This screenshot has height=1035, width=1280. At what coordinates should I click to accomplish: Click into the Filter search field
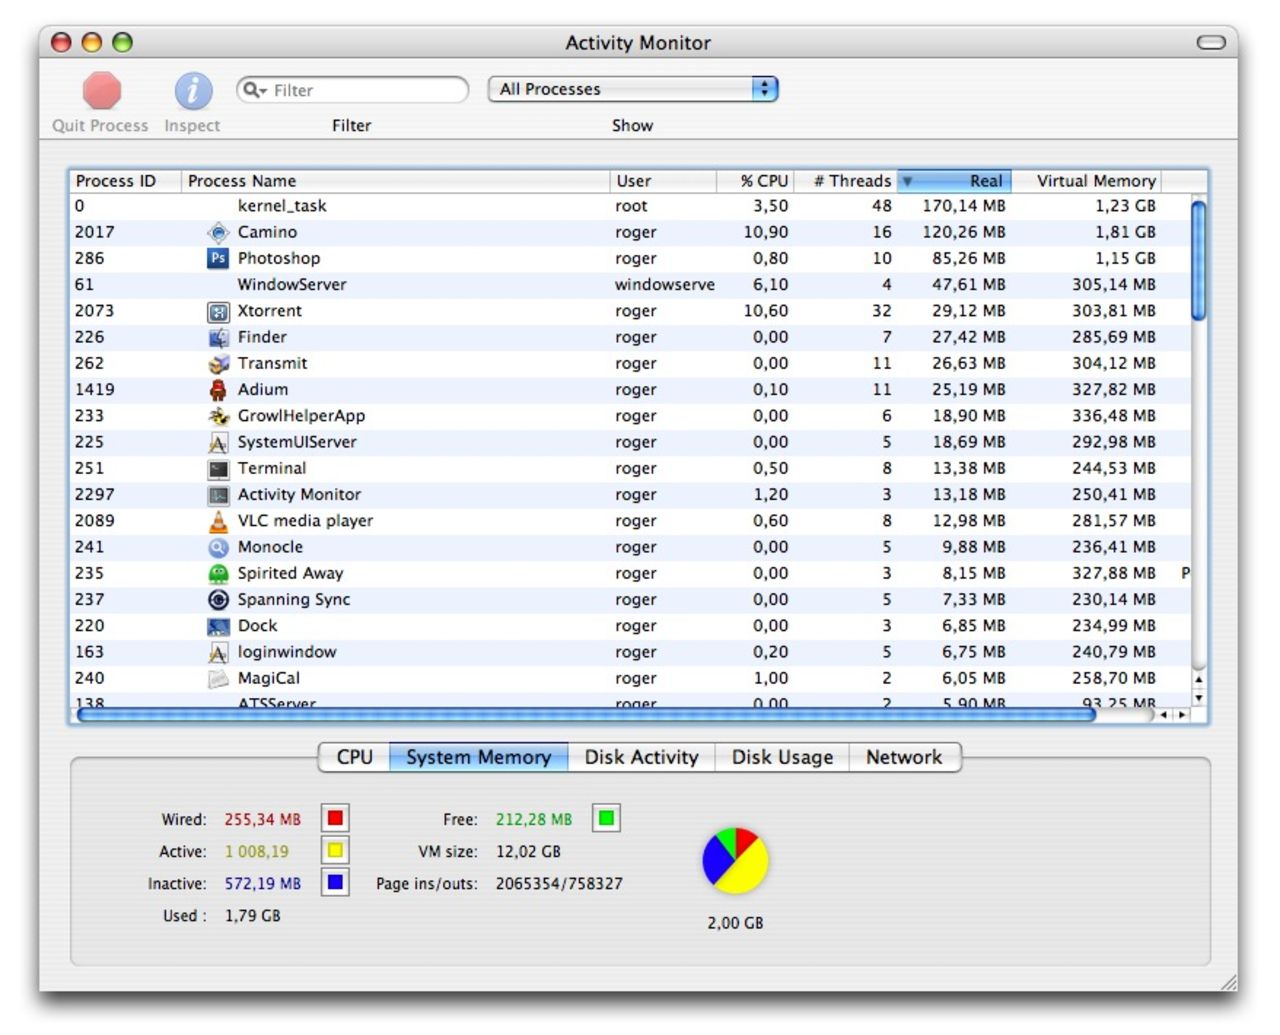365,90
